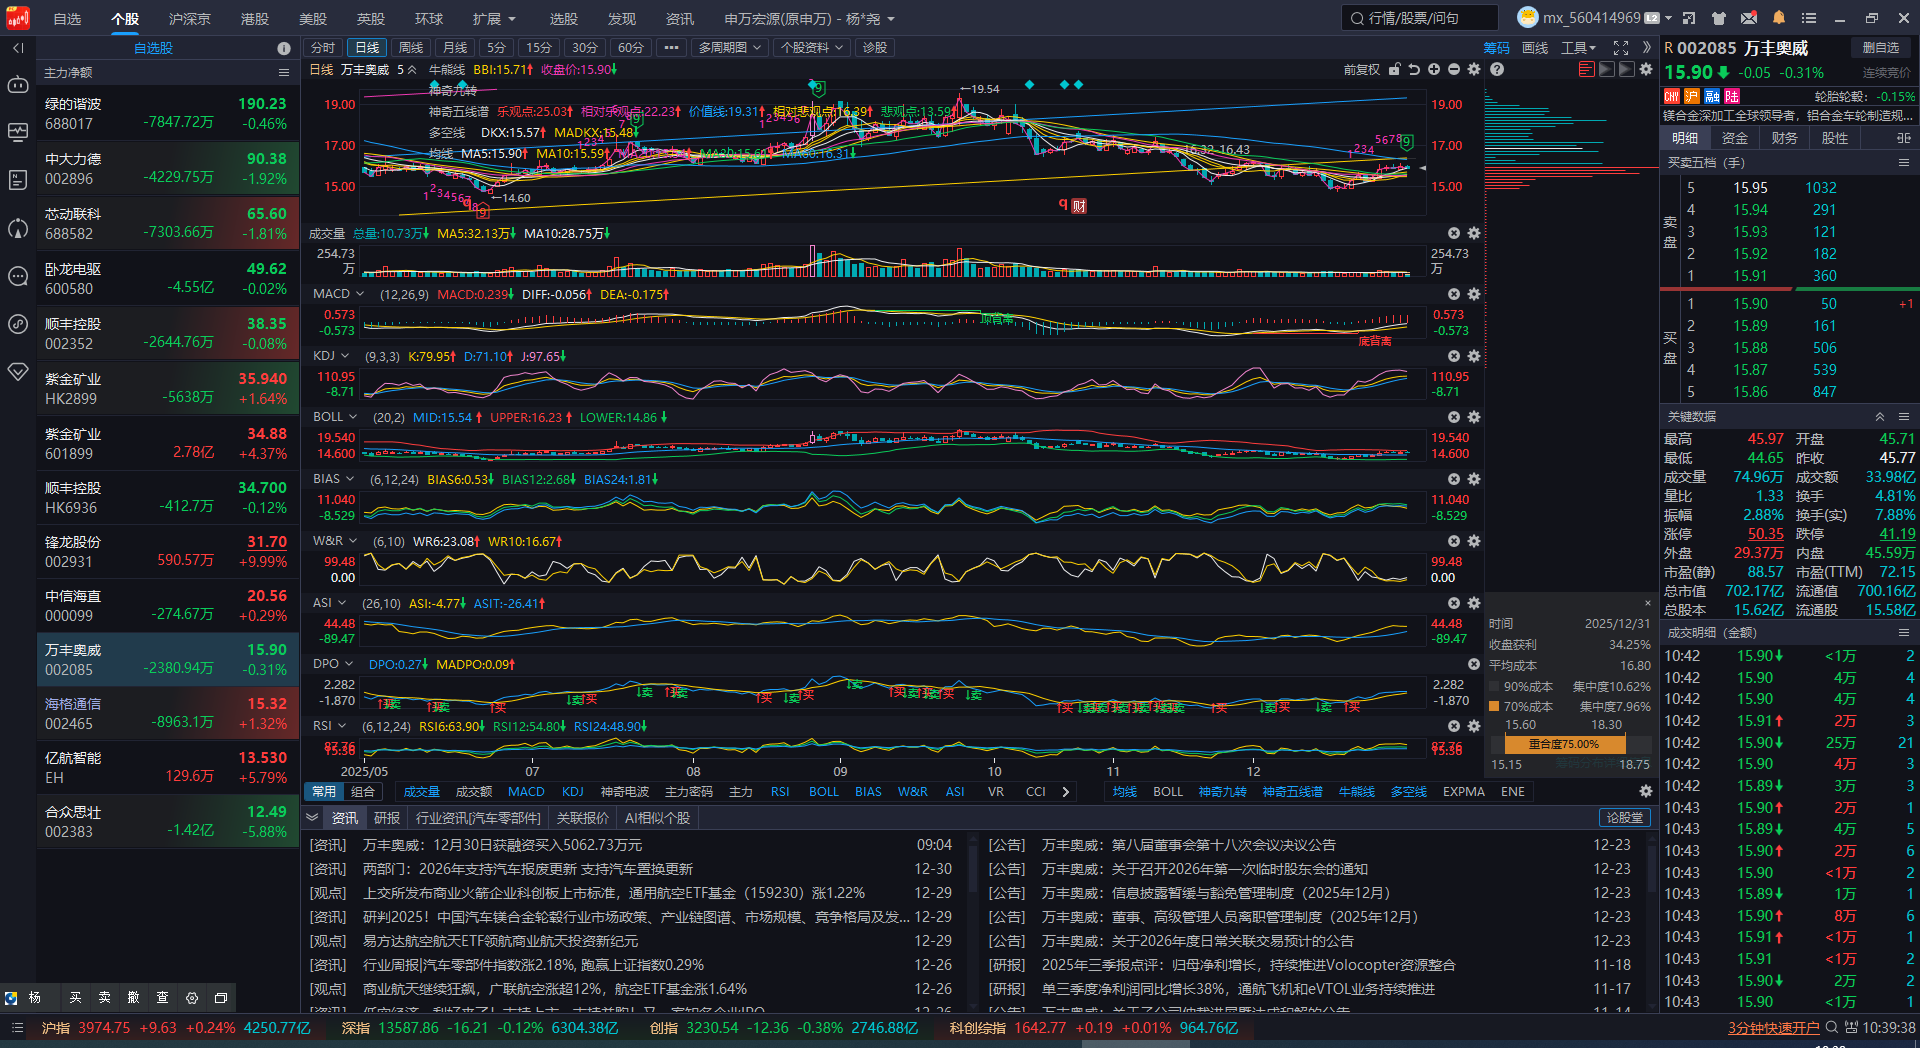
Task: Open the 个股资料 dropdown
Action: click(812, 48)
